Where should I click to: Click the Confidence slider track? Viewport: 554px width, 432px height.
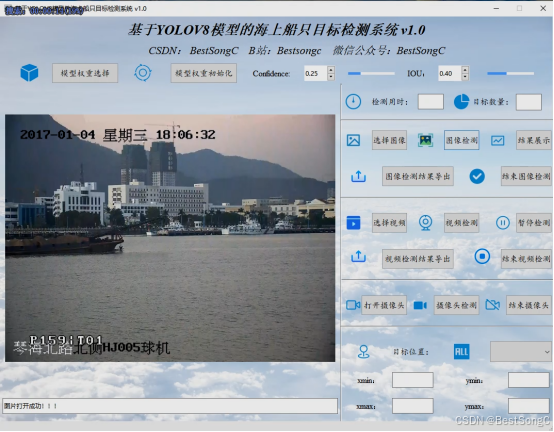(x=371, y=73)
